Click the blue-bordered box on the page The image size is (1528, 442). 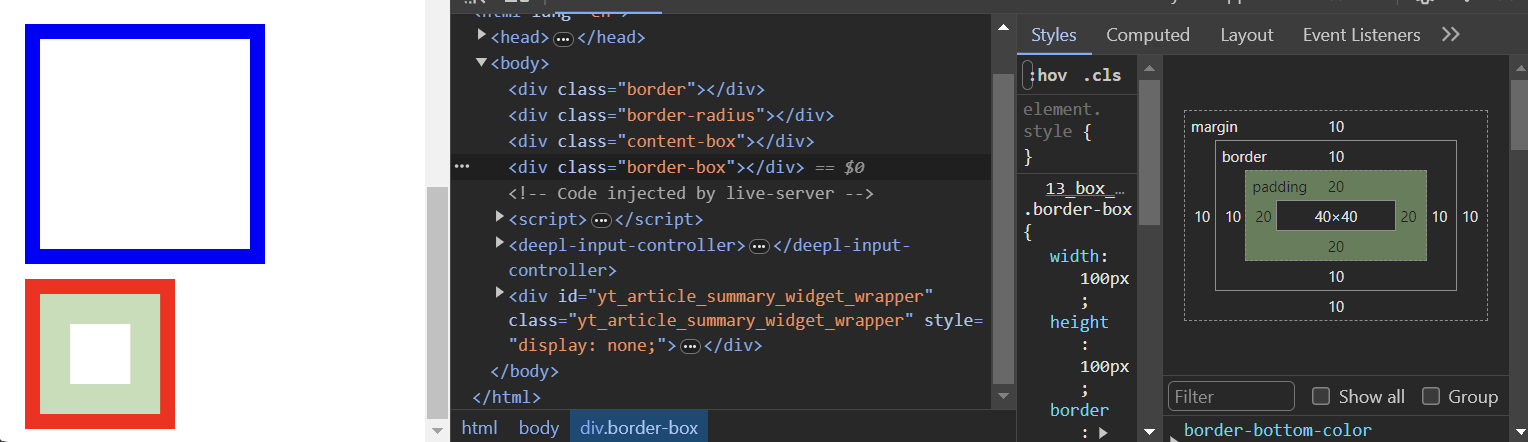(145, 144)
